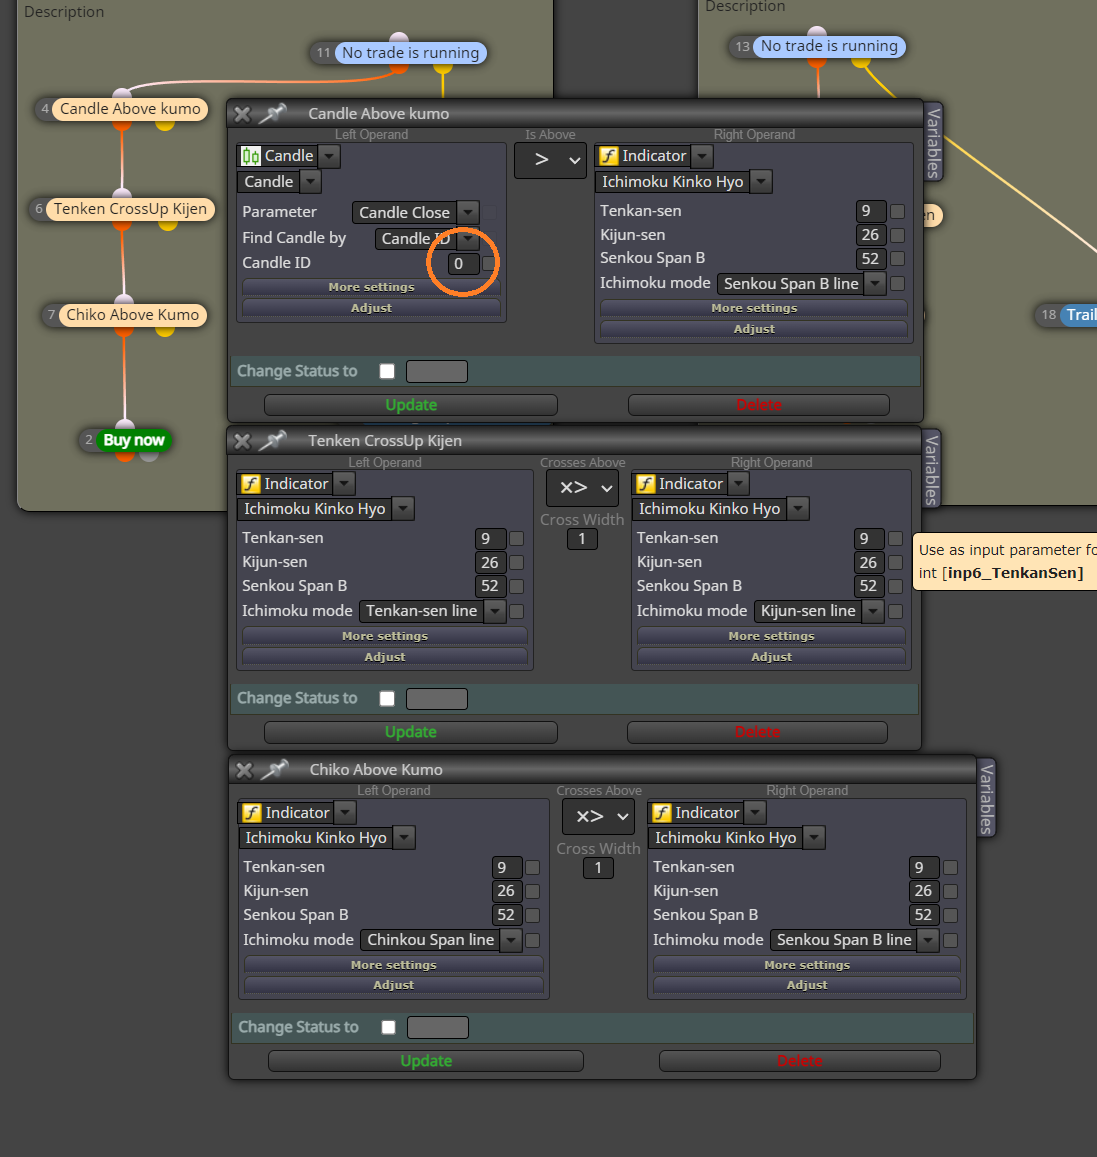The height and width of the screenshot is (1157, 1097).
Task: Open Candle Close parameter dropdown
Action: click(x=468, y=213)
